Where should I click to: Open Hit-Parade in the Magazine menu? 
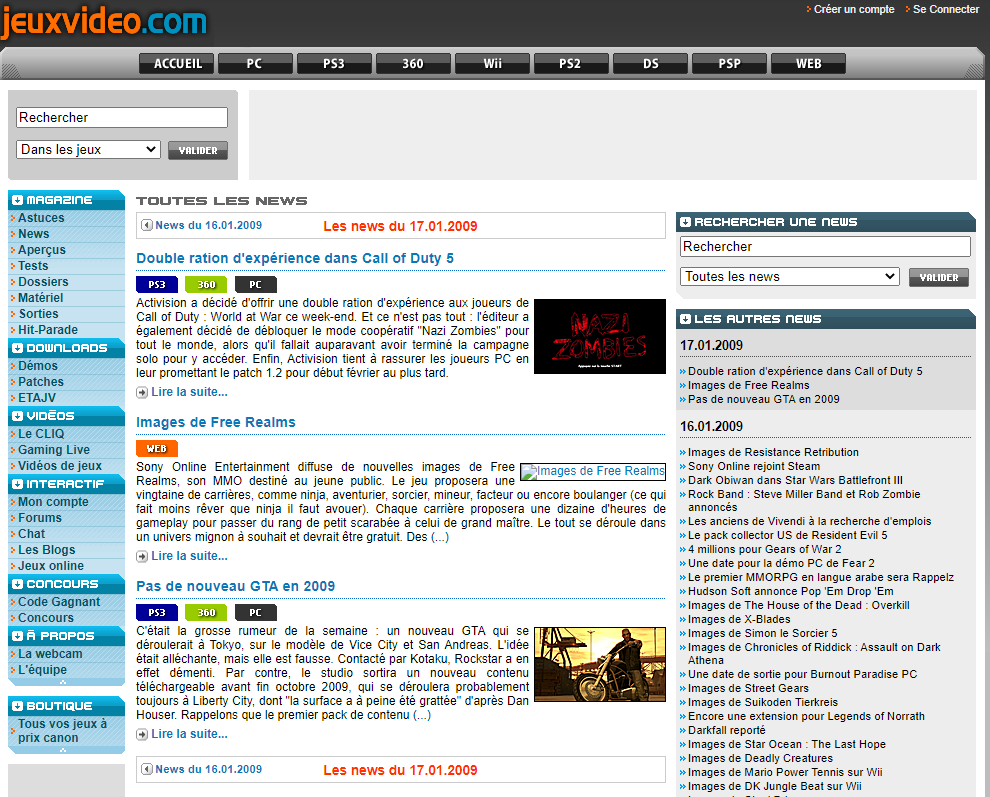48,330
